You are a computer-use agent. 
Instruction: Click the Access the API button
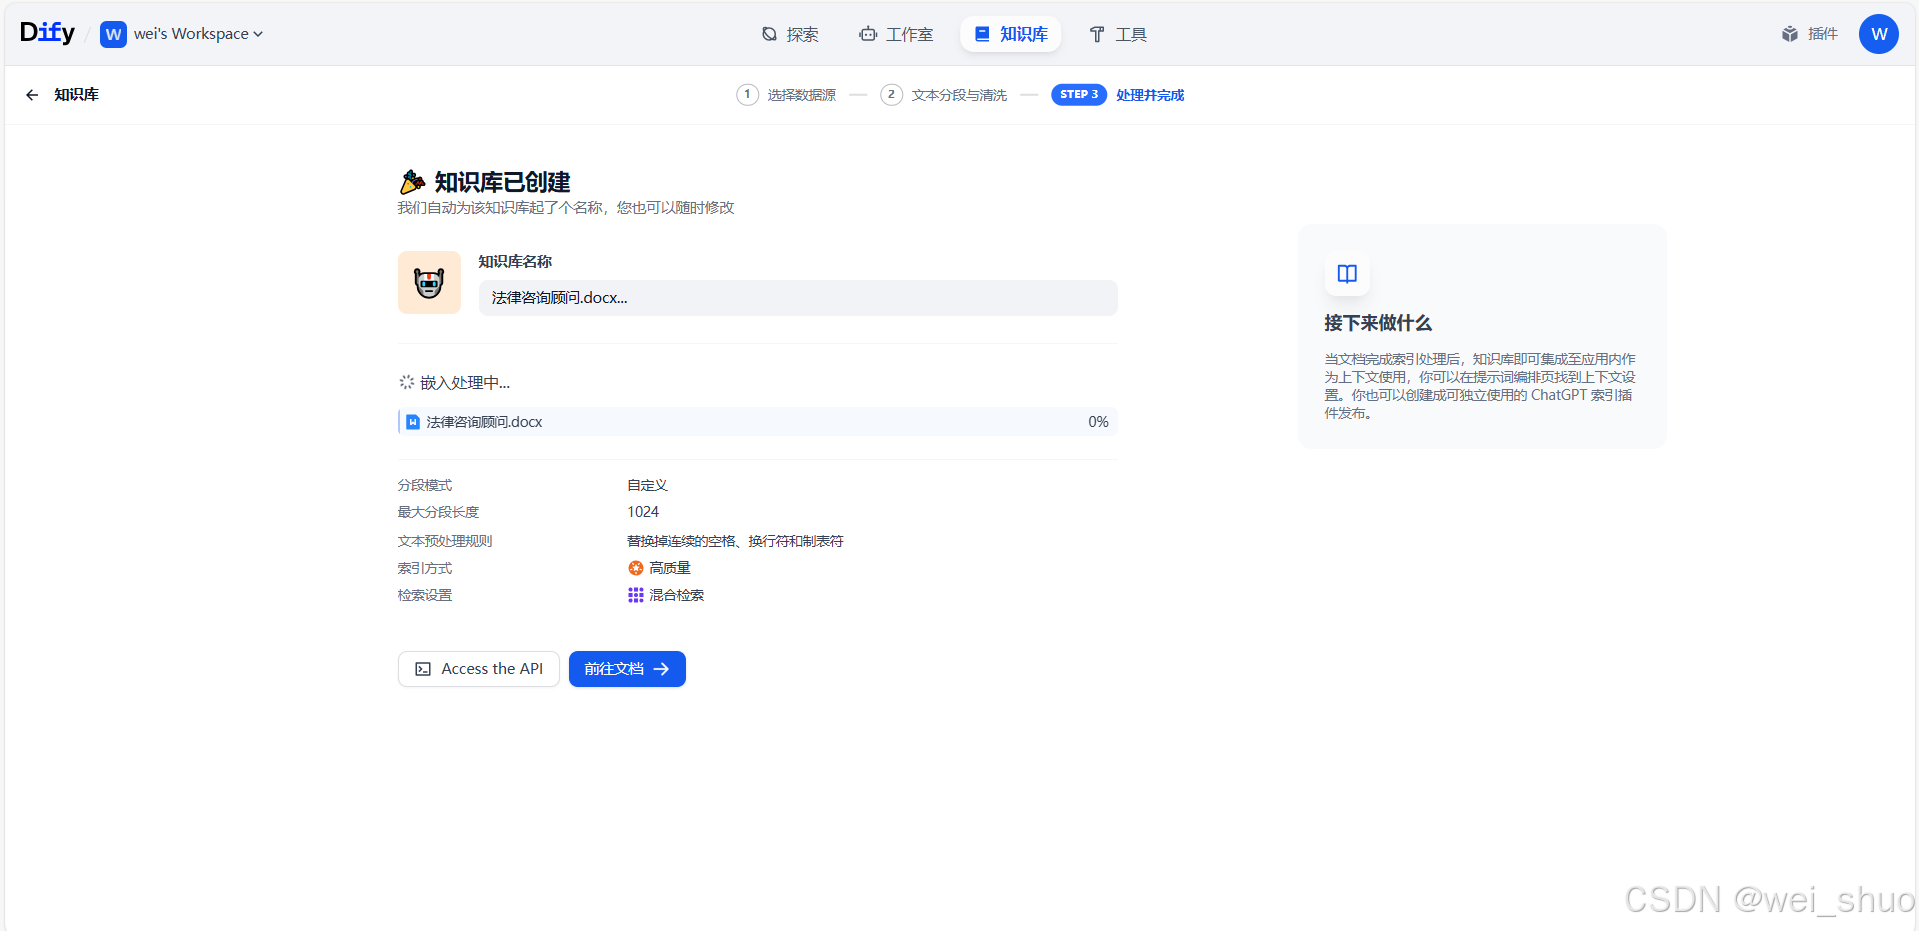[478, 668]
